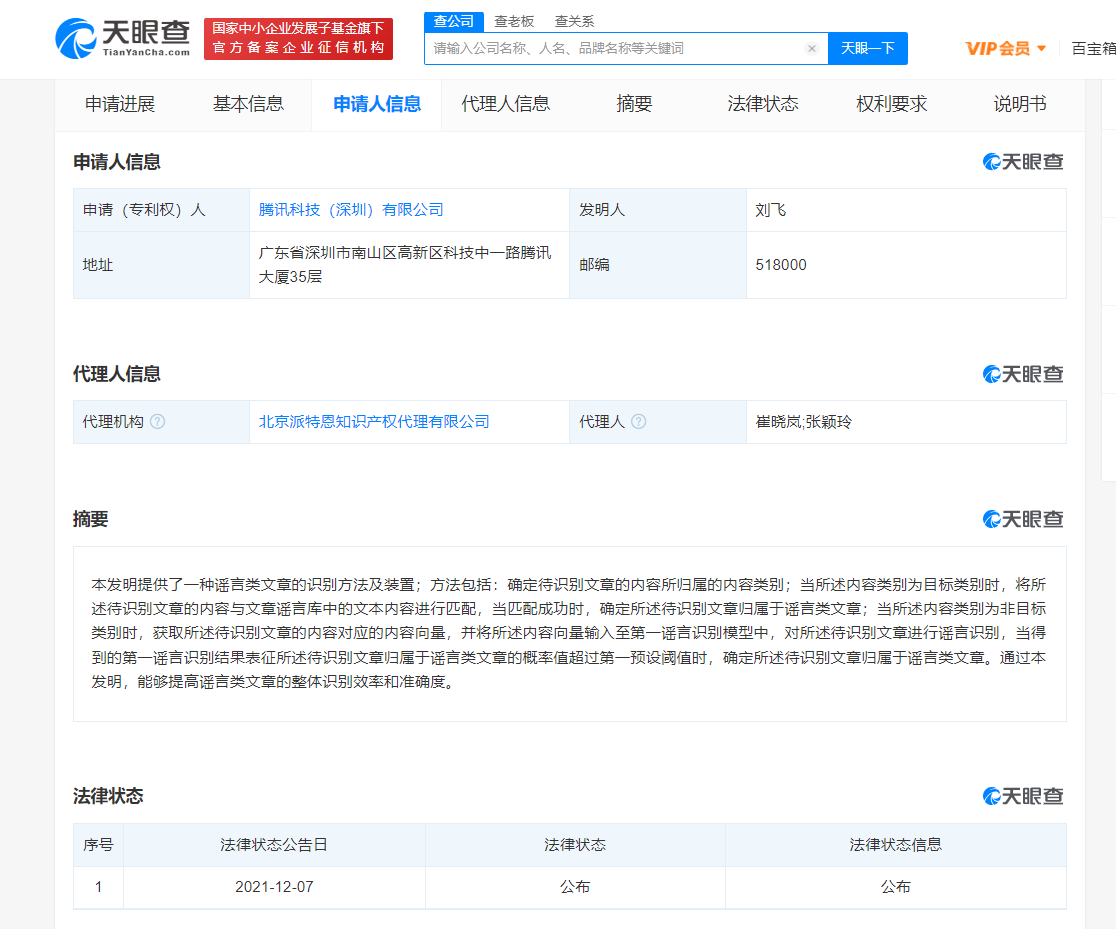Click the date 2021-12-07 cell
Image resolution: width=1116 pixels, height=929 pixels.
tap(274, 887)
